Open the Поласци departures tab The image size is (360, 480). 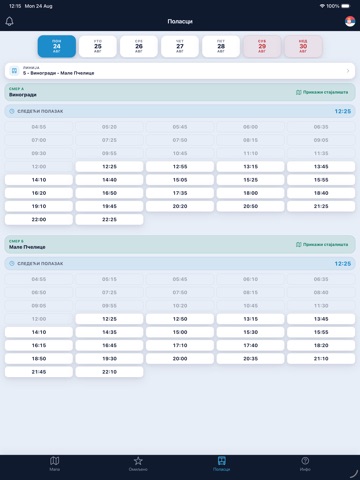click(222, 464)
